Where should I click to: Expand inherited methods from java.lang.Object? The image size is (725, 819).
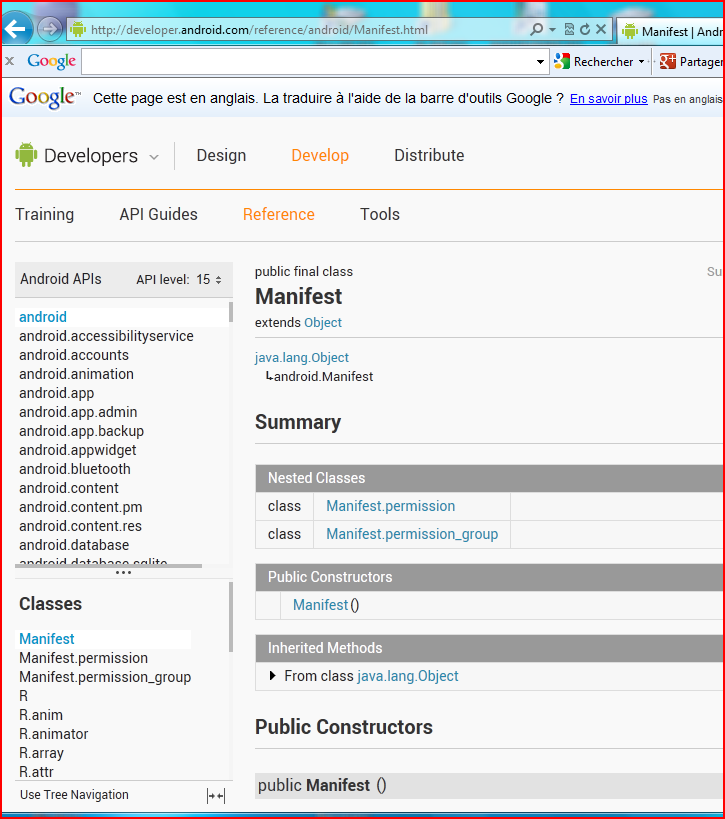coord(274,677)
